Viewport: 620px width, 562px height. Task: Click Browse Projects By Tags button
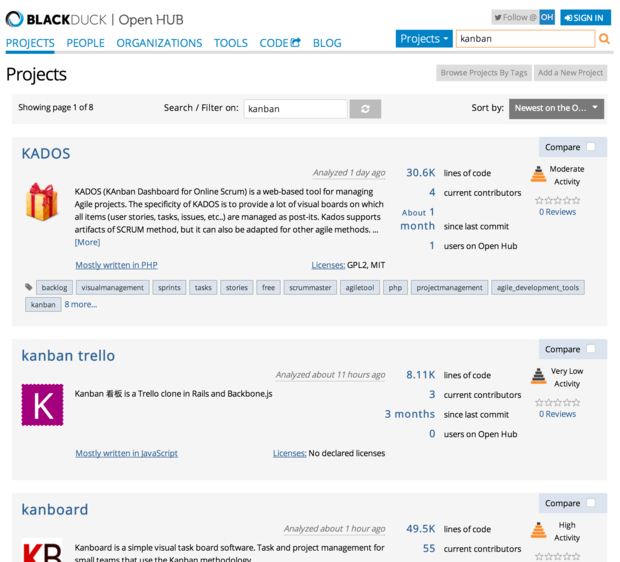coord(484,73)
